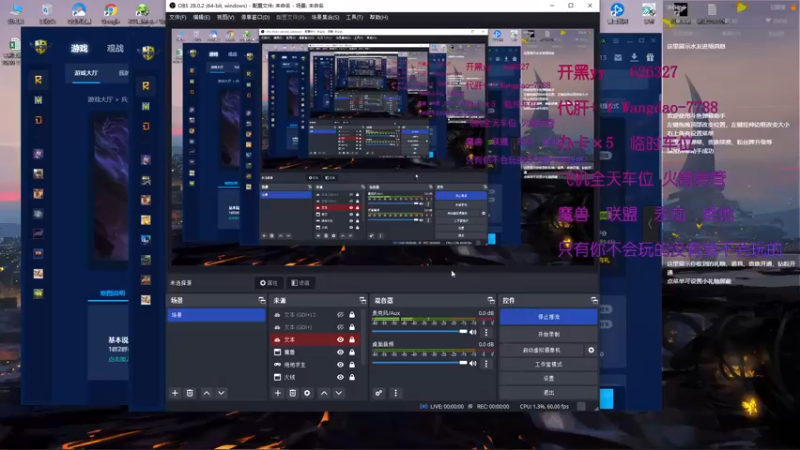
Task: Adjust the desktop audio volume slider
Action: coord(419,363)
